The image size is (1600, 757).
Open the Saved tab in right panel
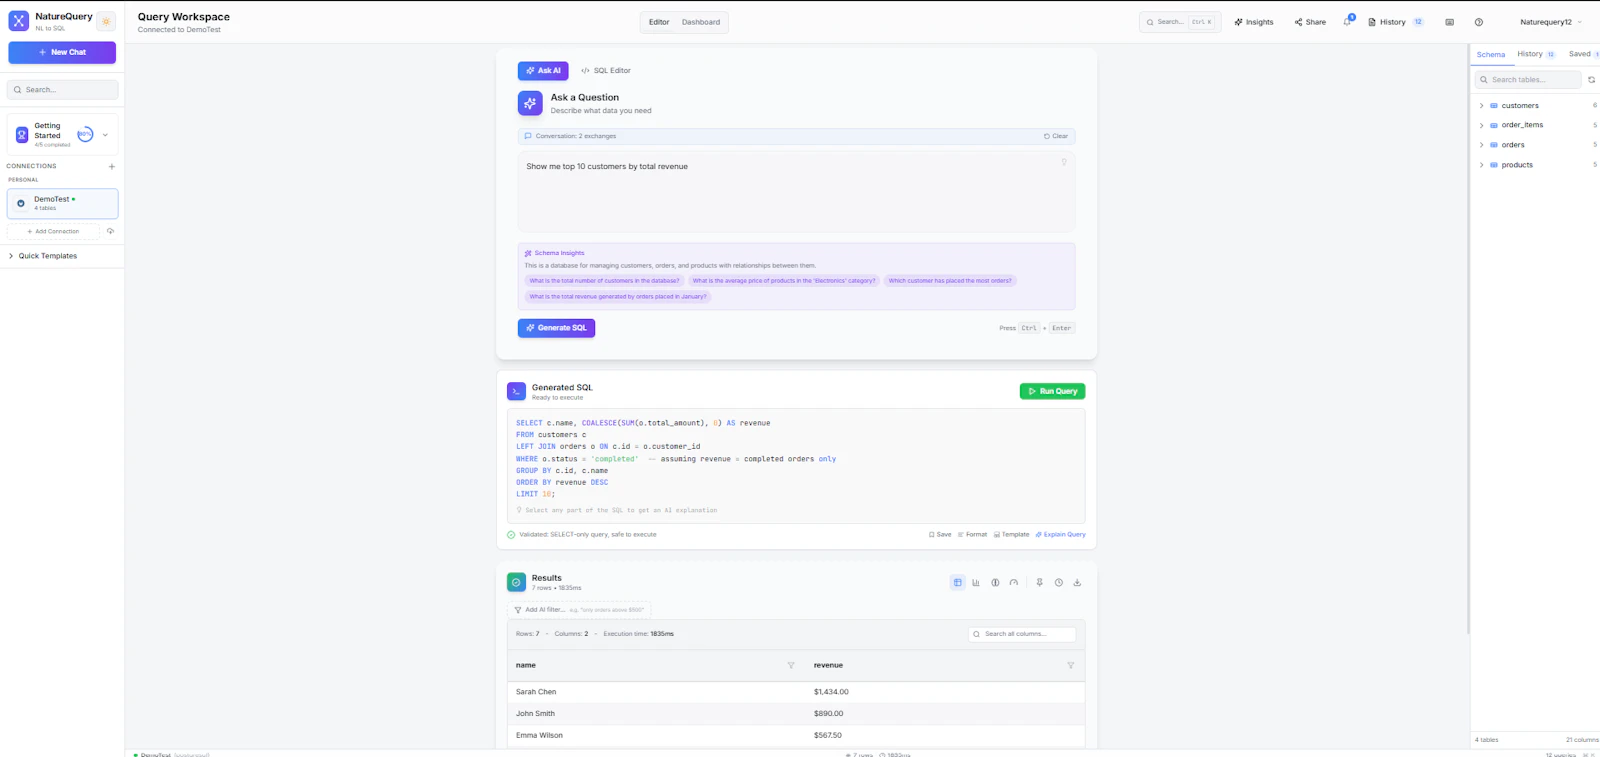tap(1582, 54)
